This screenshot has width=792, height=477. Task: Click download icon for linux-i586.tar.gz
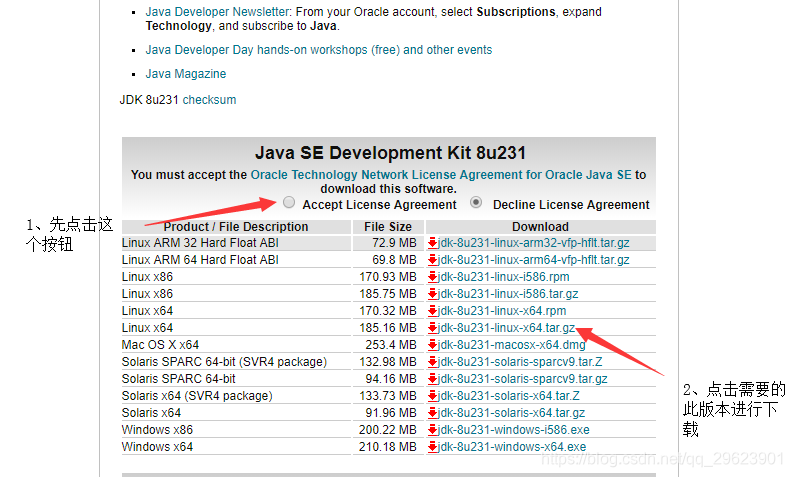432,294
